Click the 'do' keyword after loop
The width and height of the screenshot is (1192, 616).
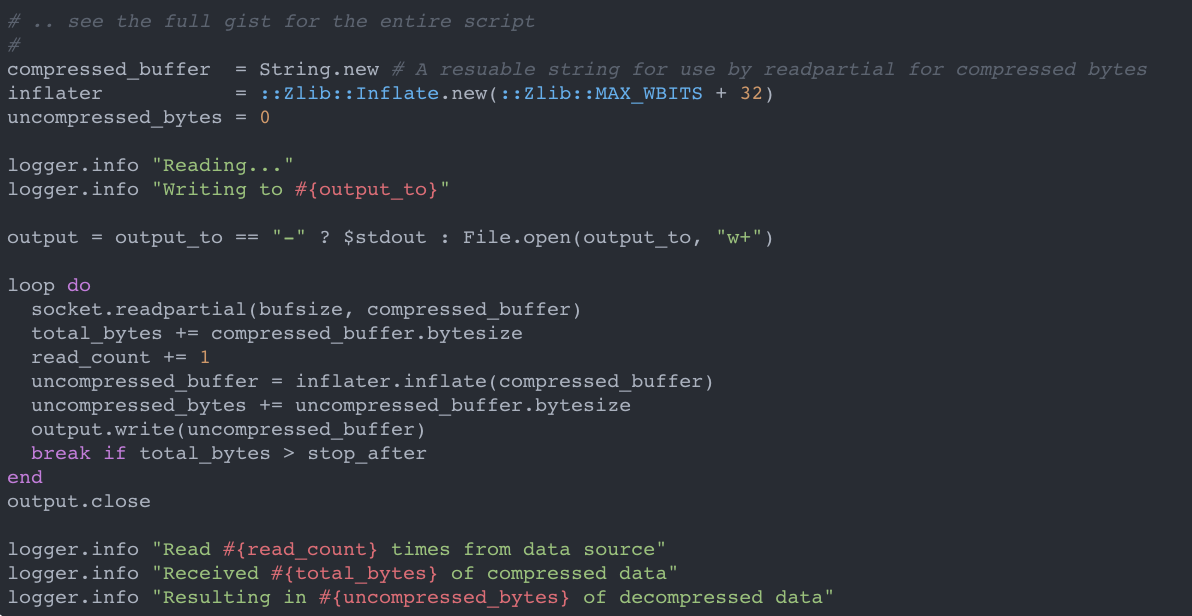point(79,285)
